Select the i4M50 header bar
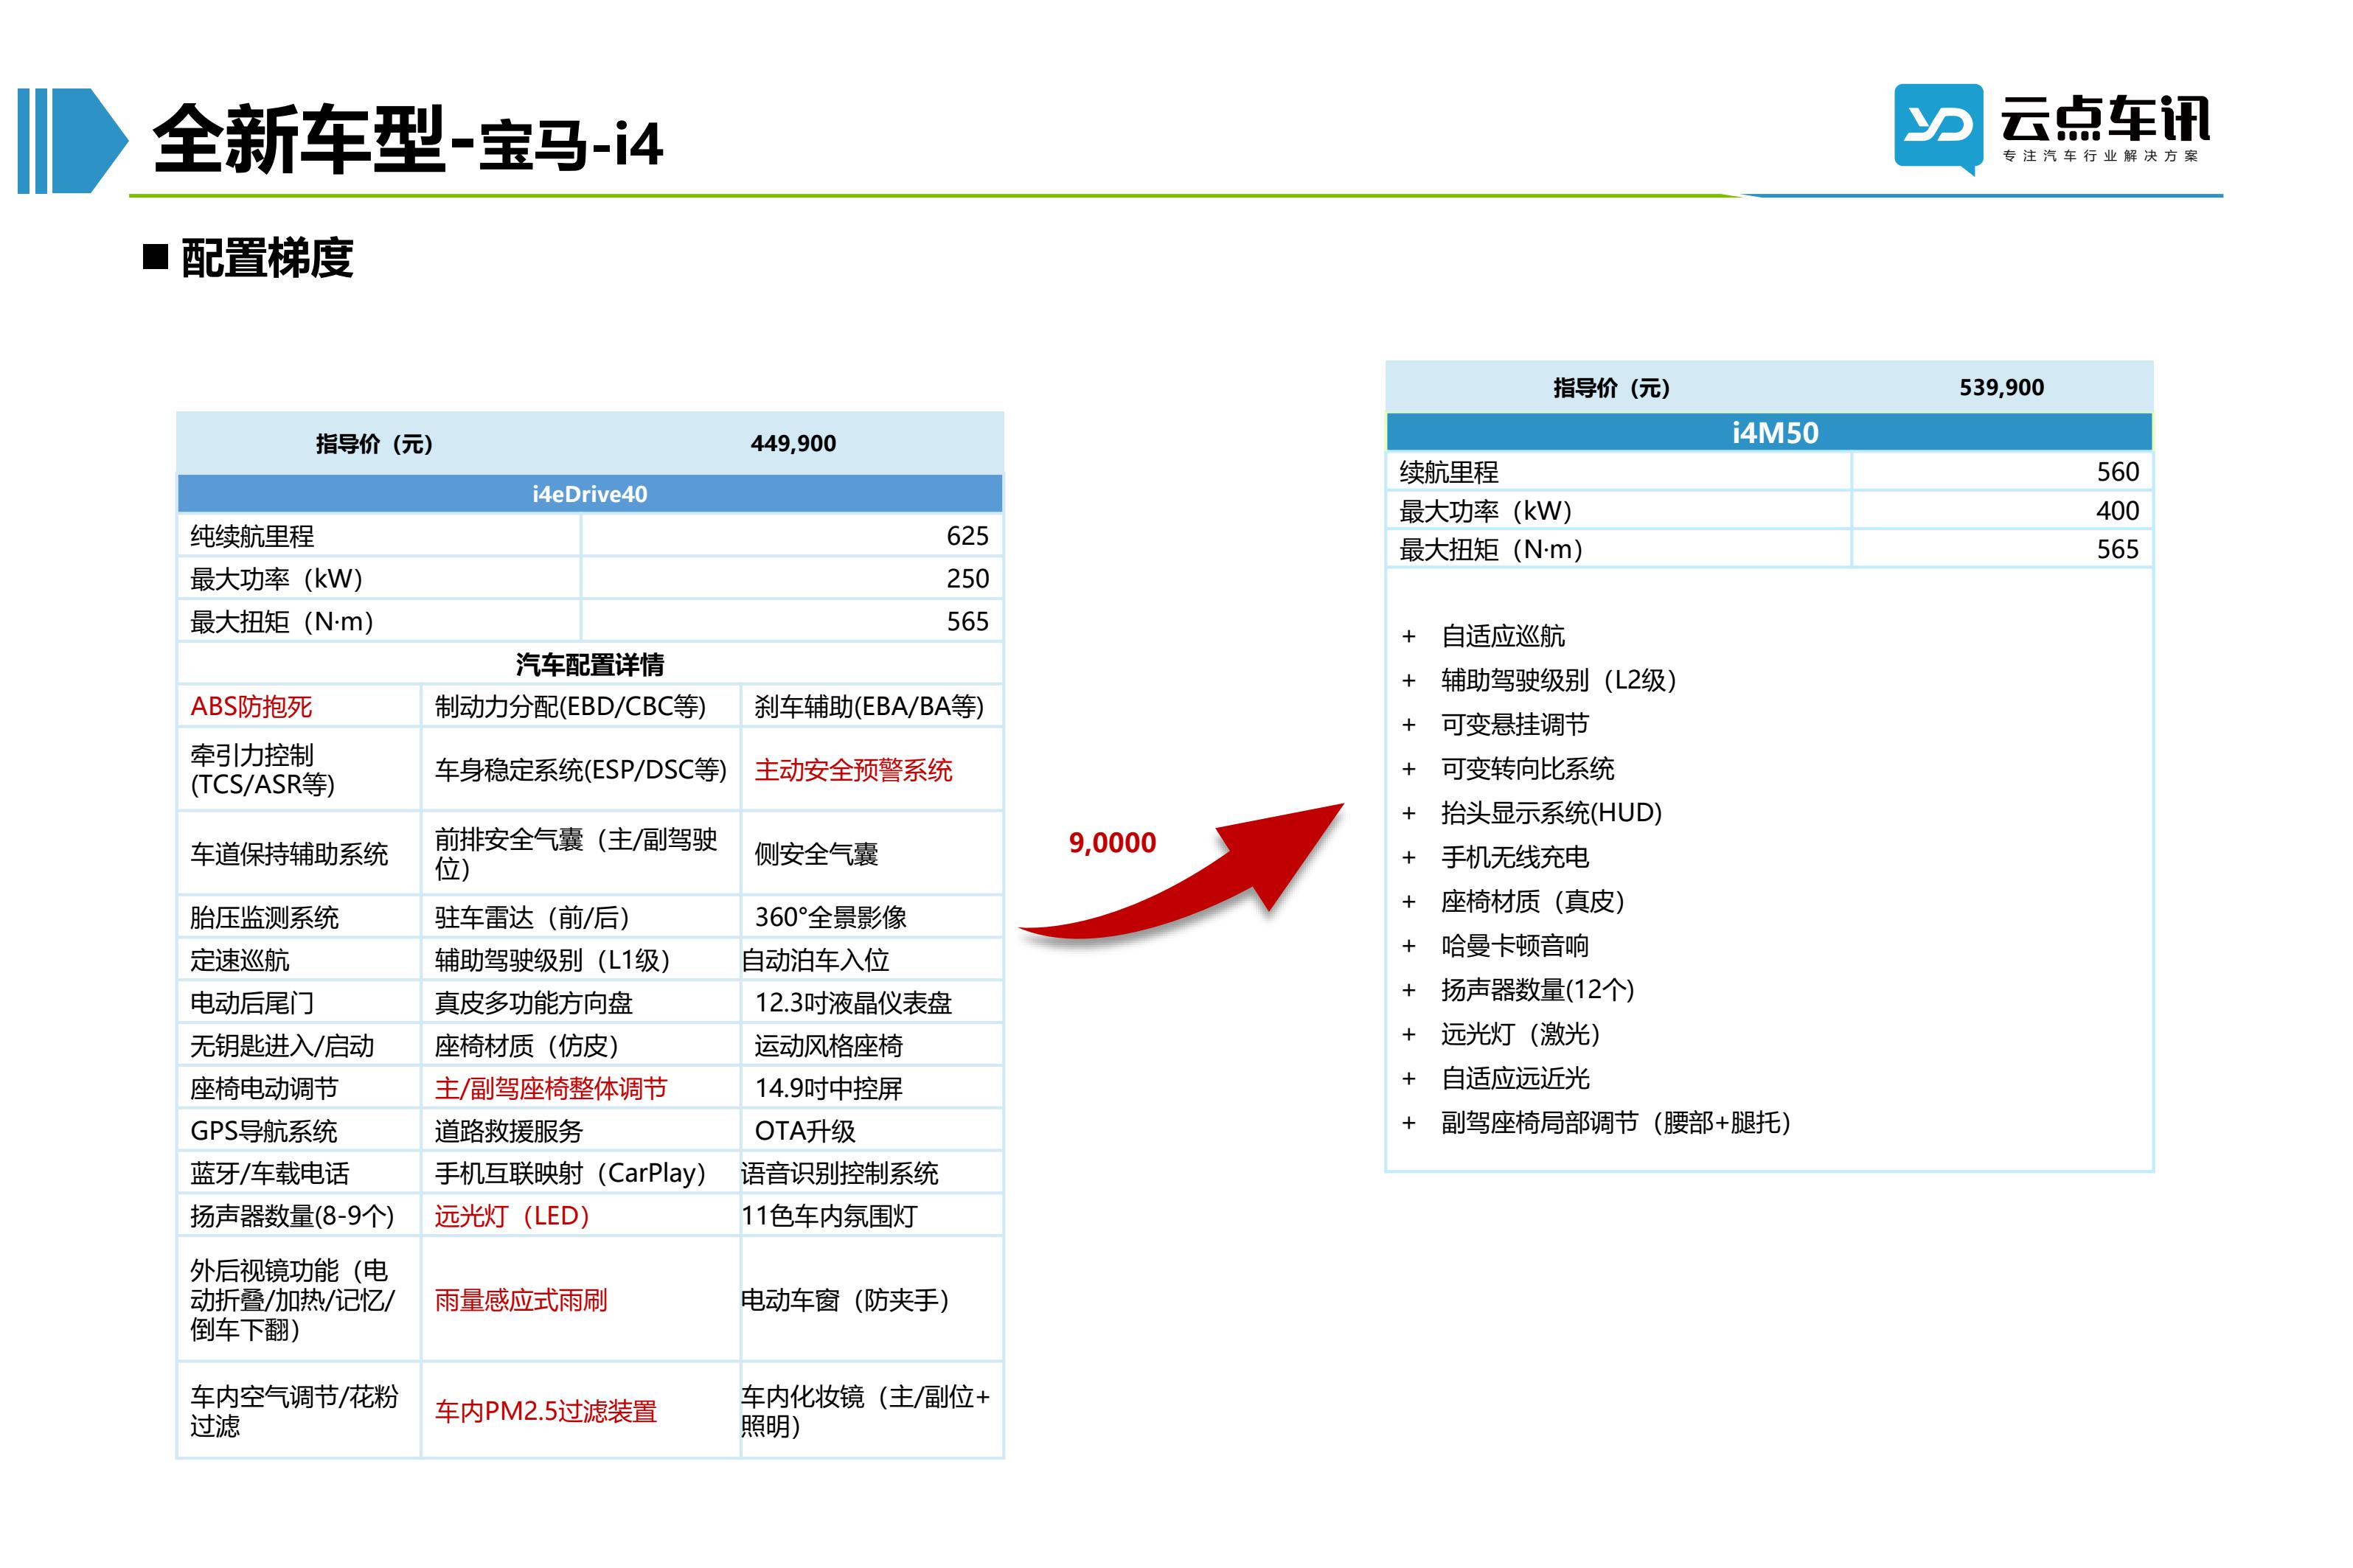The height and width of the screenshot is (1568, 2353). 1768,432
